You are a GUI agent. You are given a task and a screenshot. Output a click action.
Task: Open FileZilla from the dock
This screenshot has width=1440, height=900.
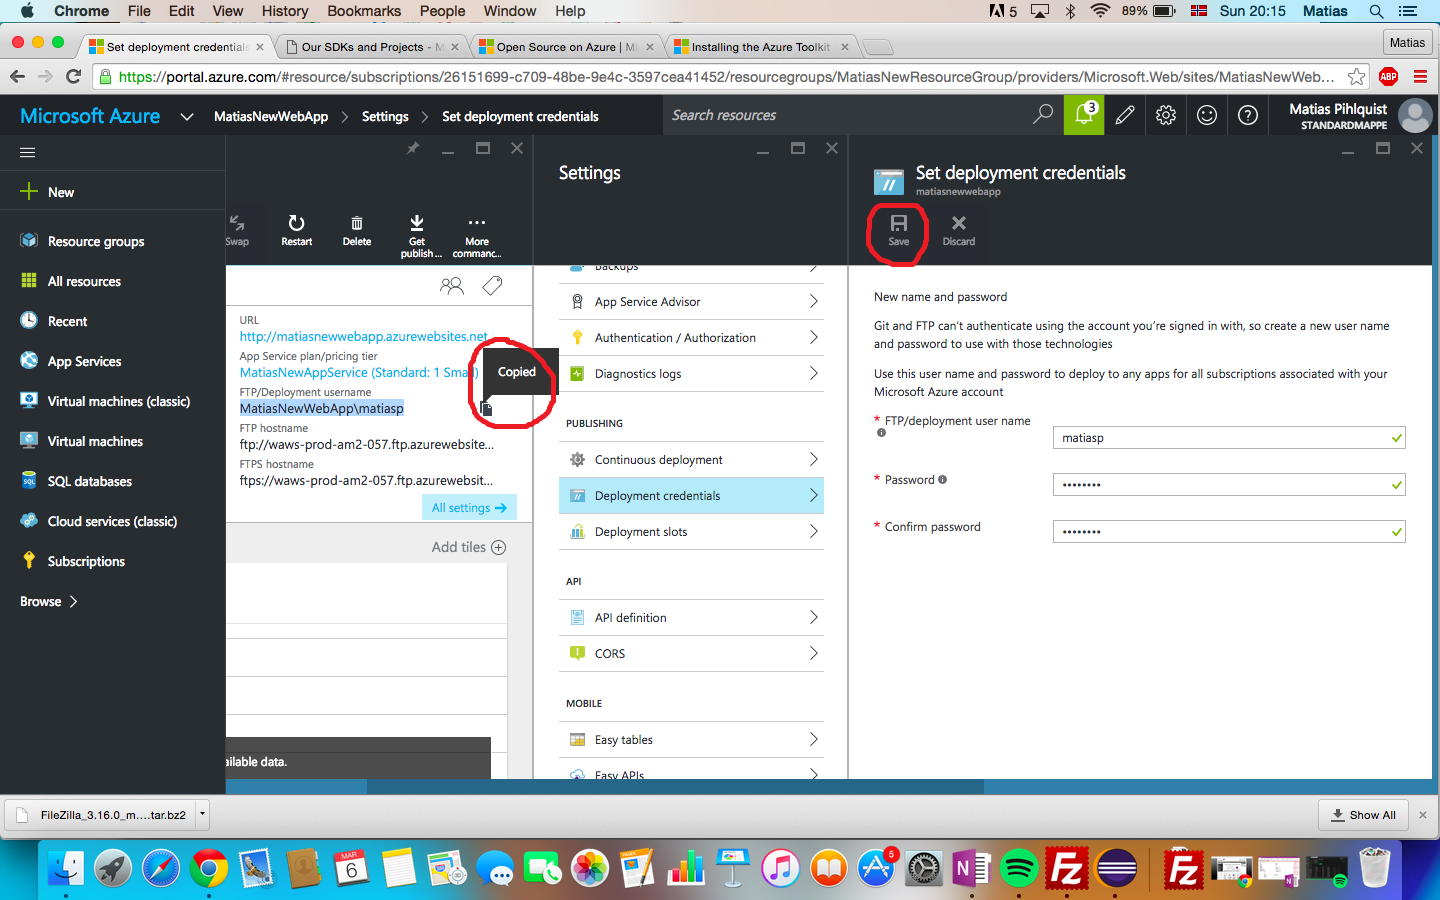tap(1067, 868)
